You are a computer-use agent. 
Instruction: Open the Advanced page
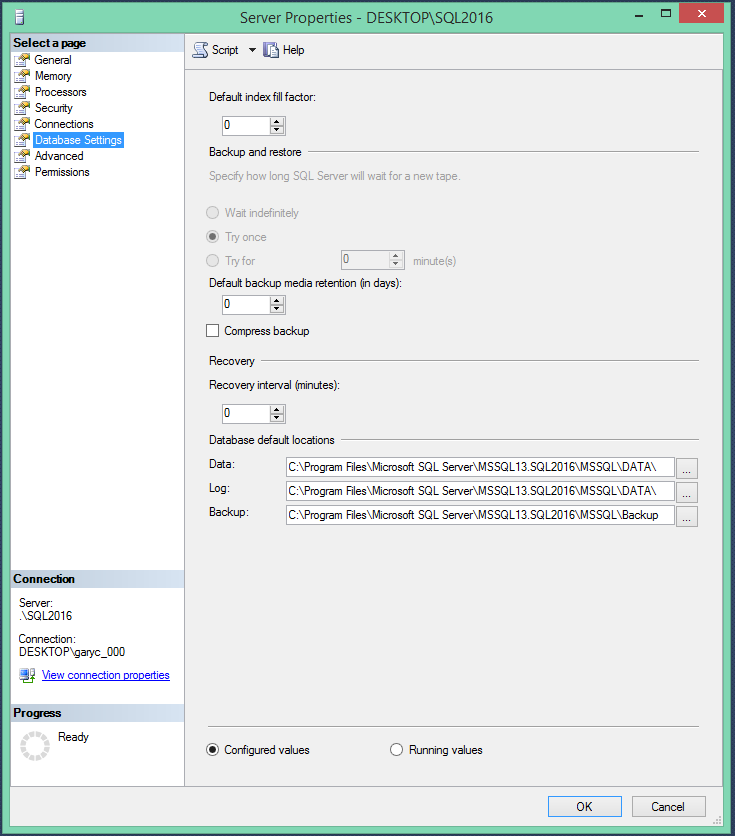(x=59, y=156)
